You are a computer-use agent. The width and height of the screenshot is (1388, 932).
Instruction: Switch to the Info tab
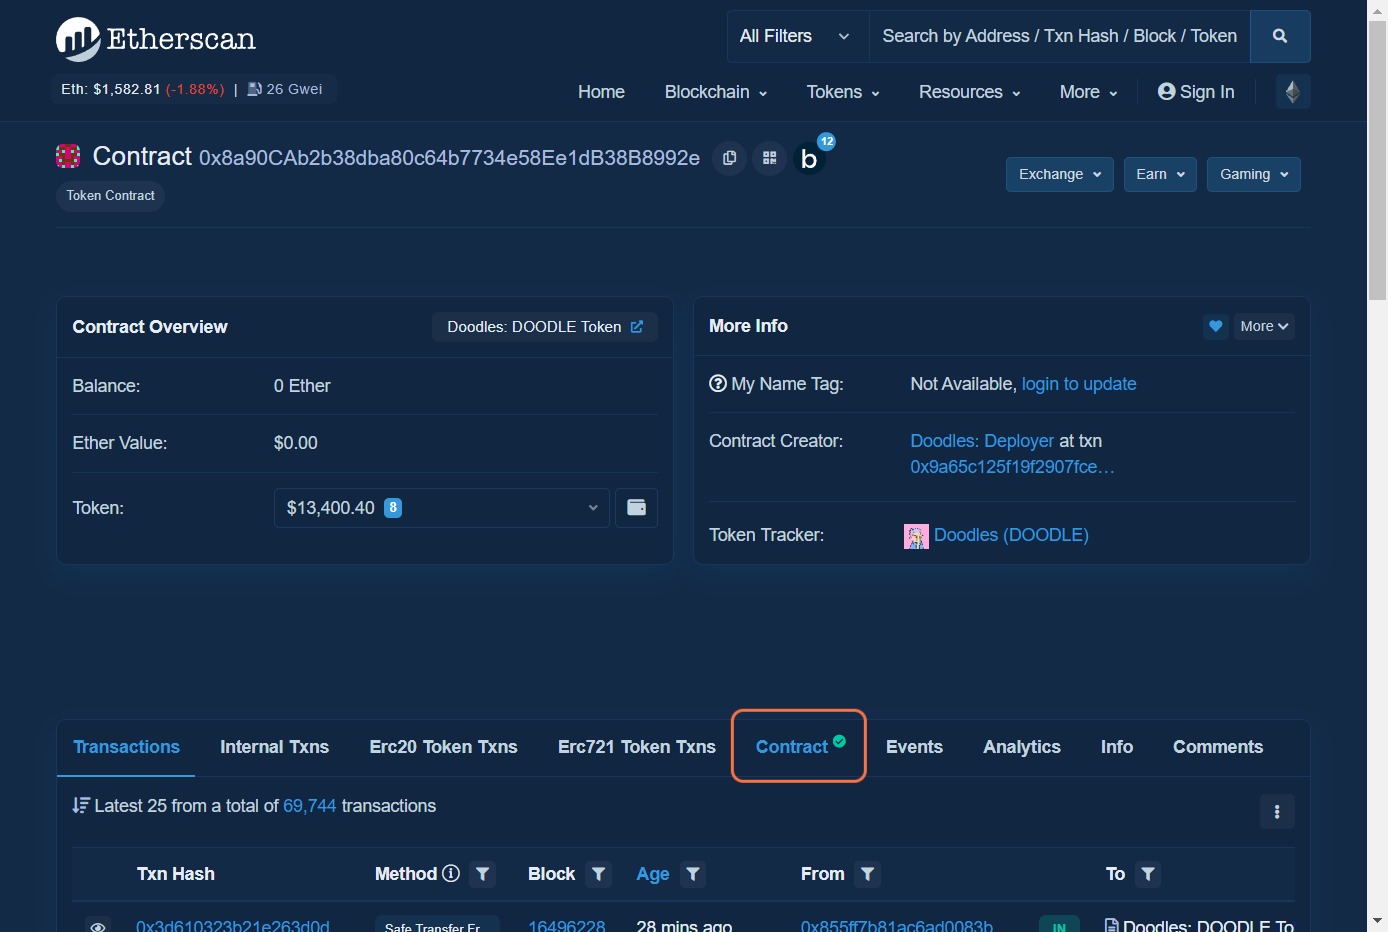[x=1117, y=747]
